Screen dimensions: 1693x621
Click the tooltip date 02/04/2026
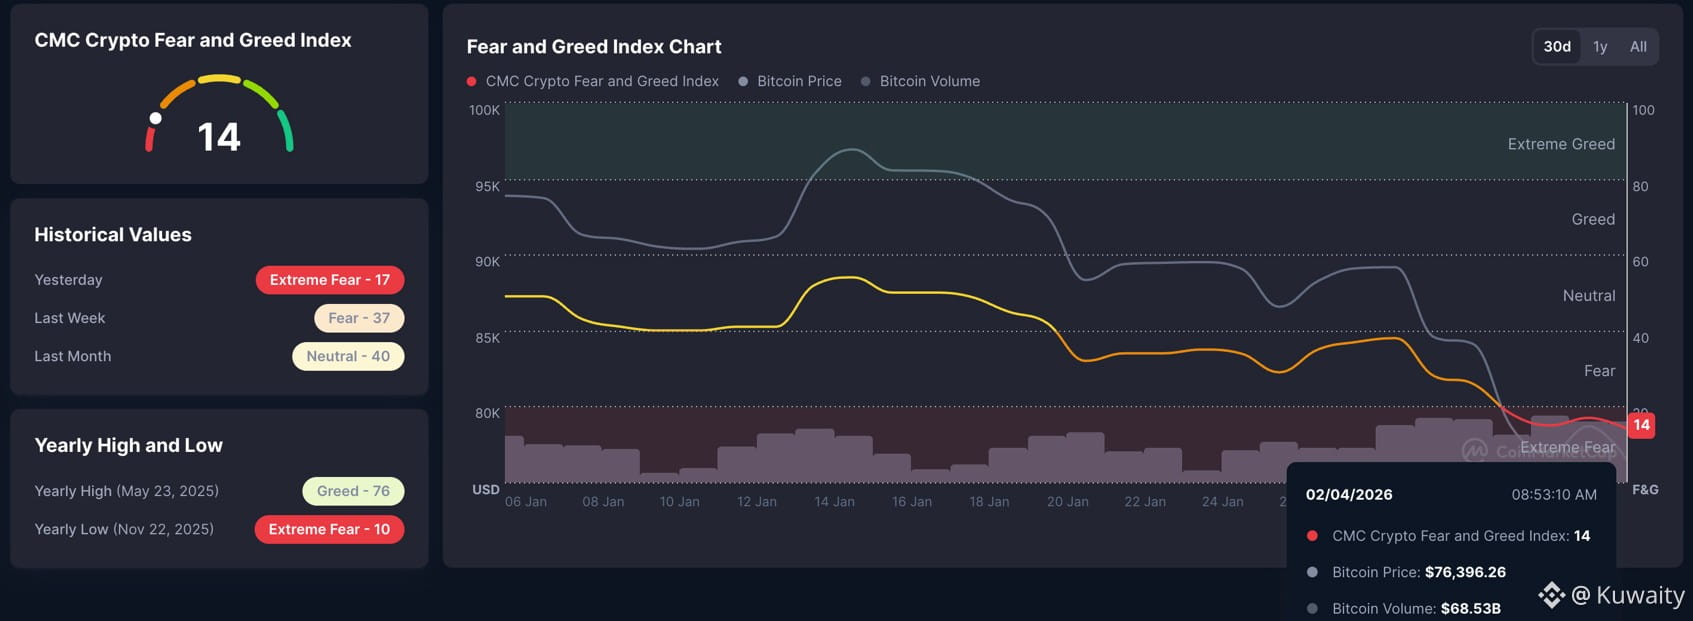pos(1349,494)
